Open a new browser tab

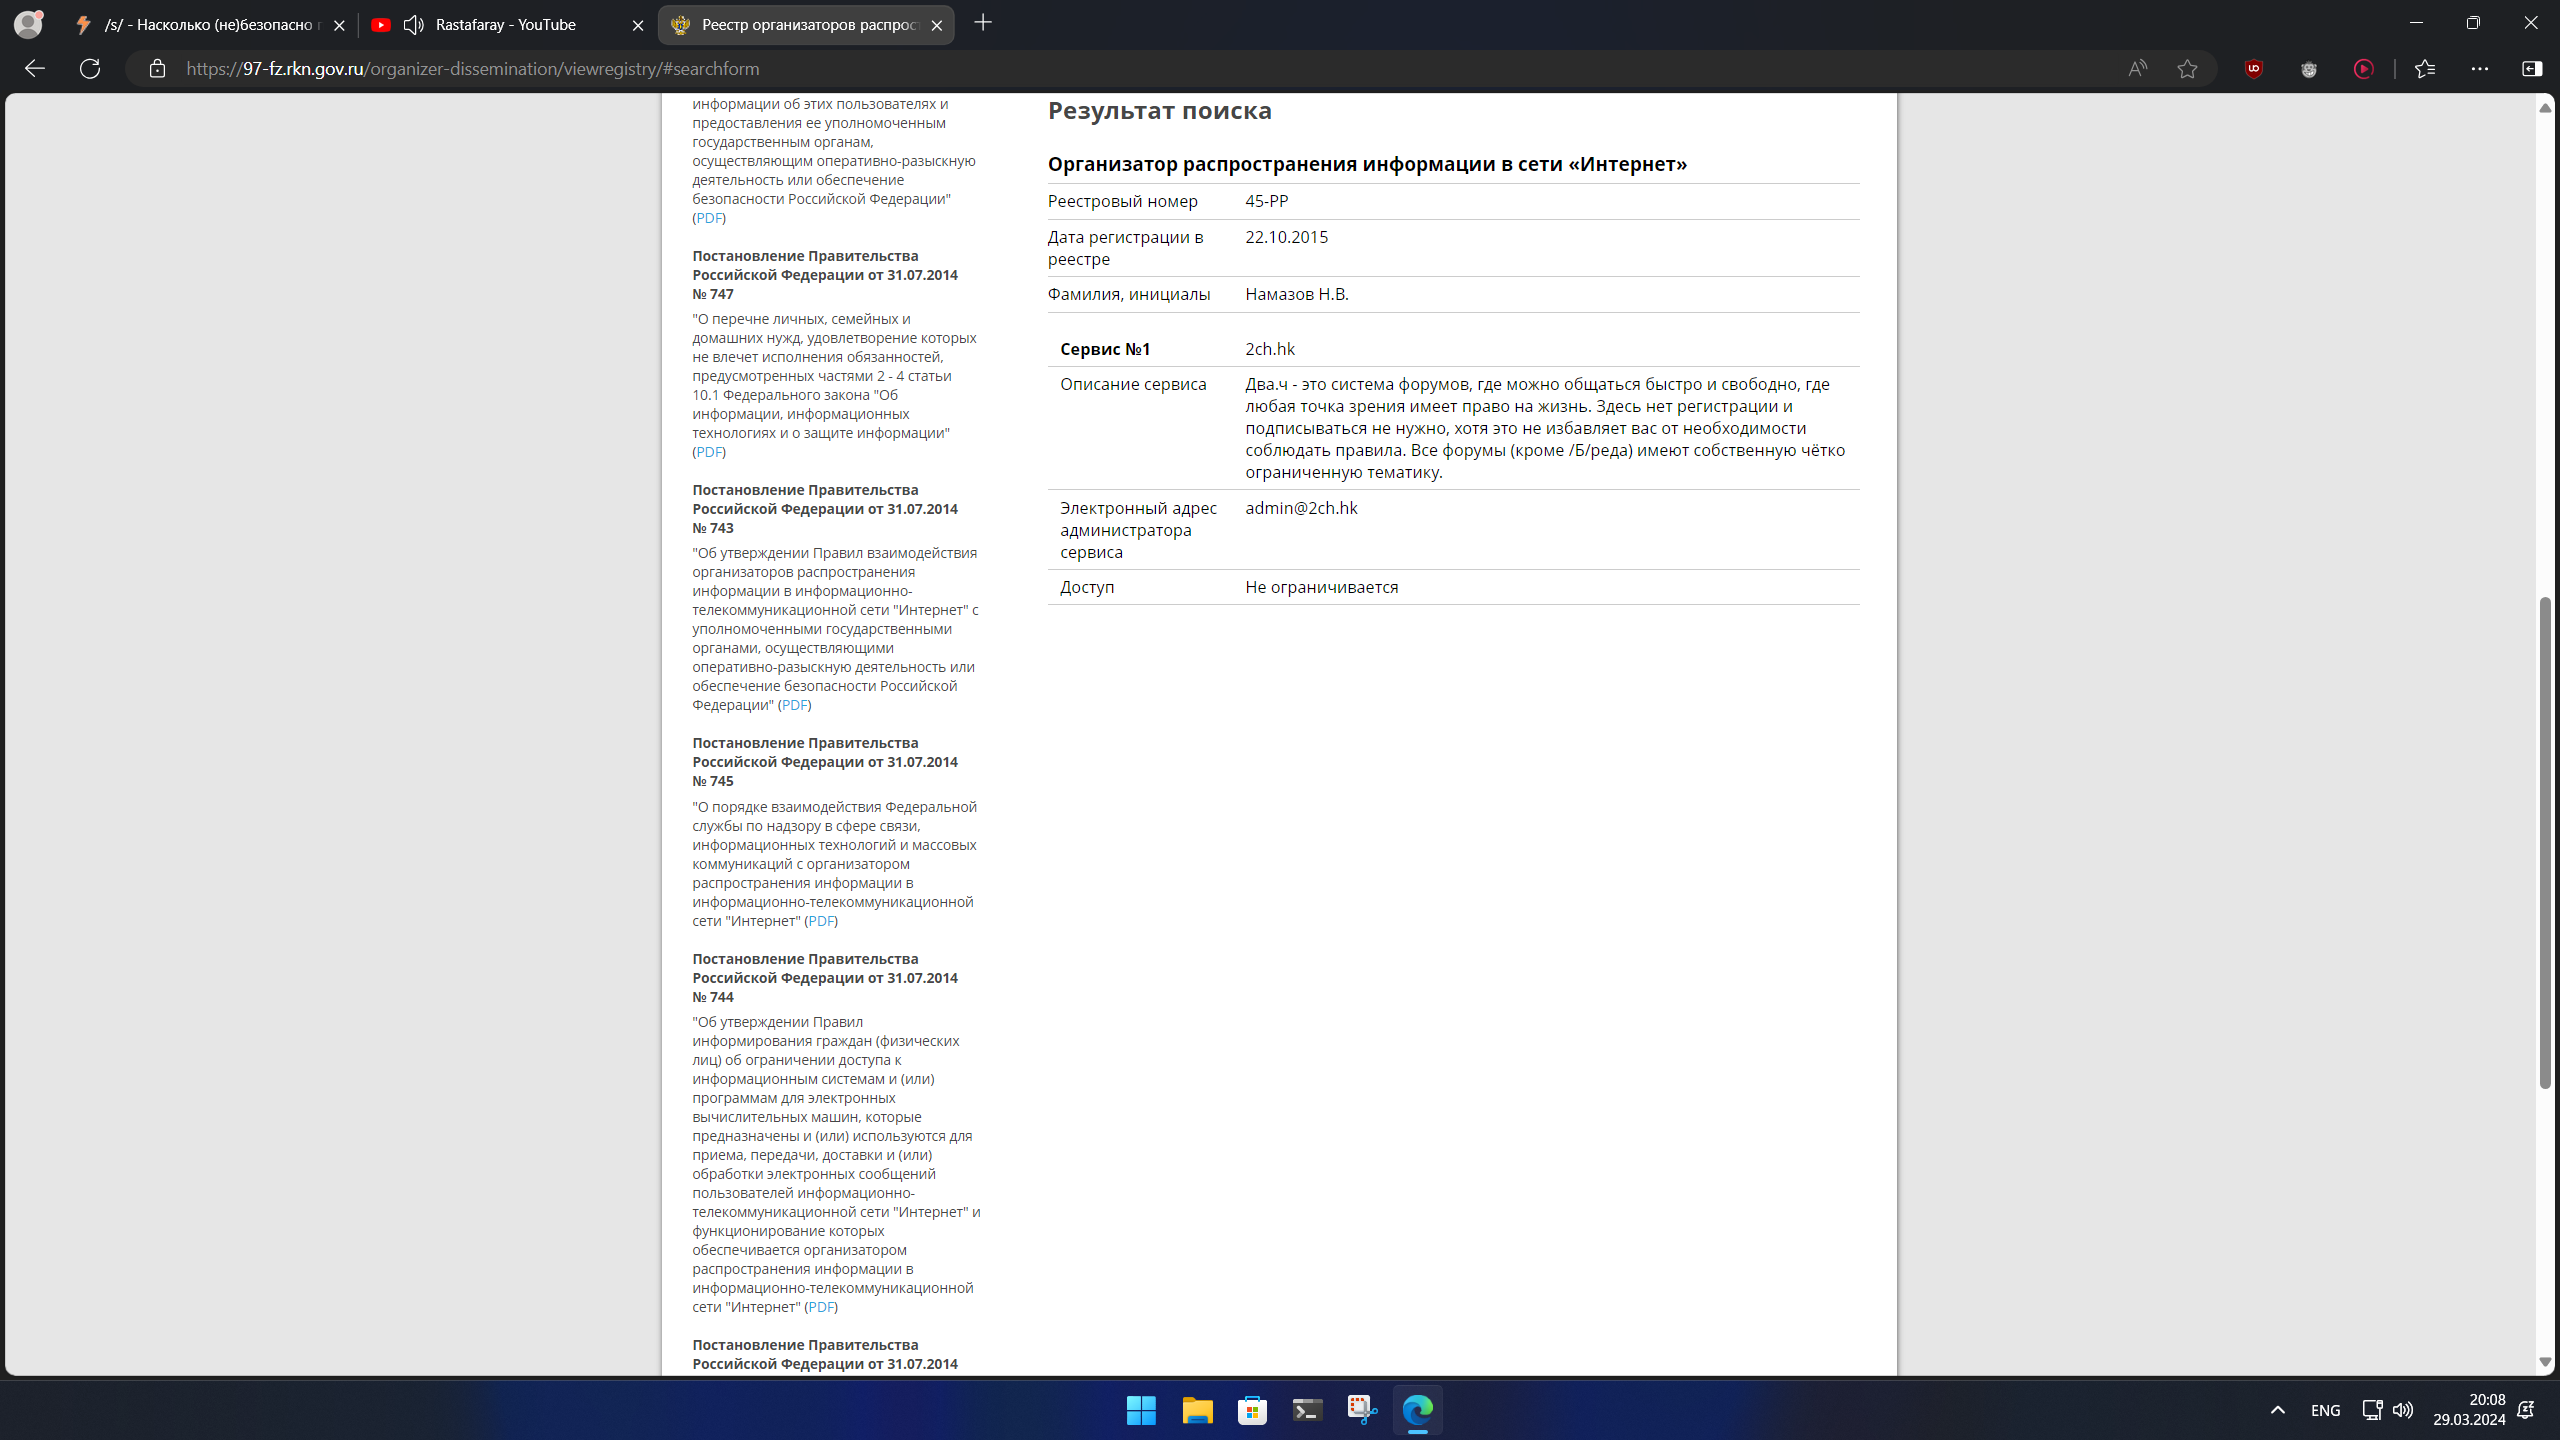[x=983, y=22]
